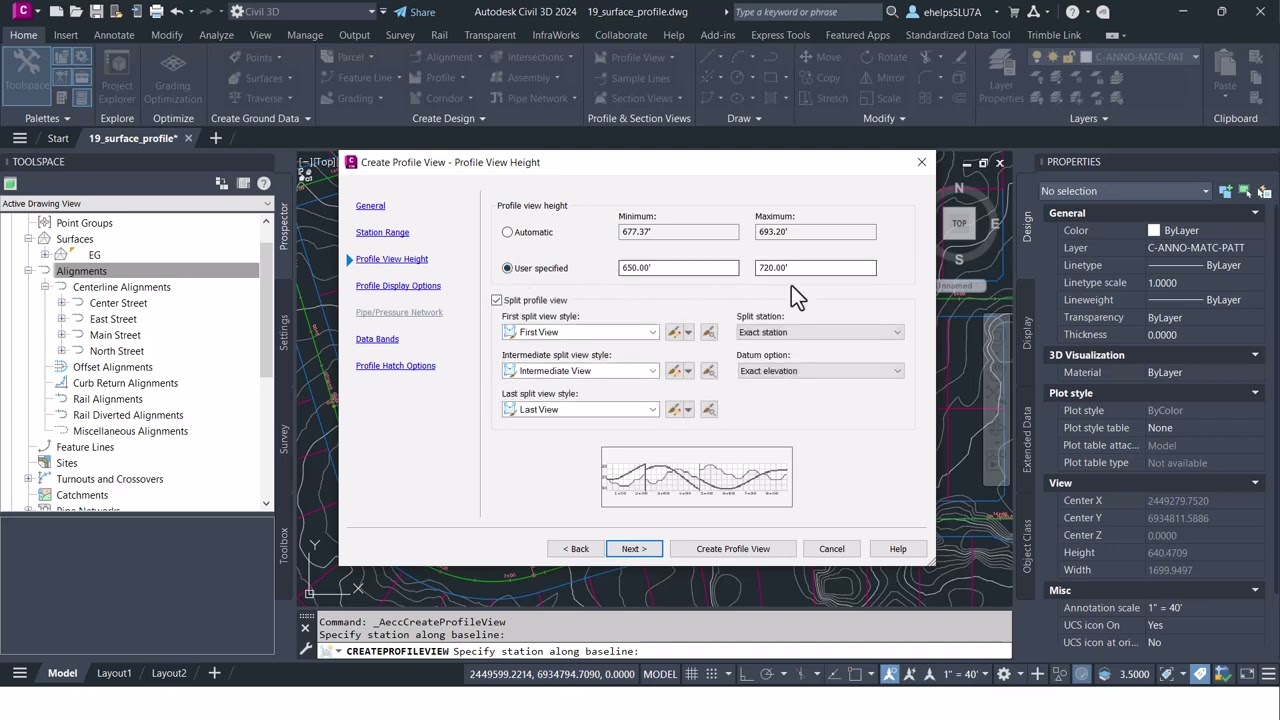
Task: Select the North Street alignment in tree
Action: 117,351
